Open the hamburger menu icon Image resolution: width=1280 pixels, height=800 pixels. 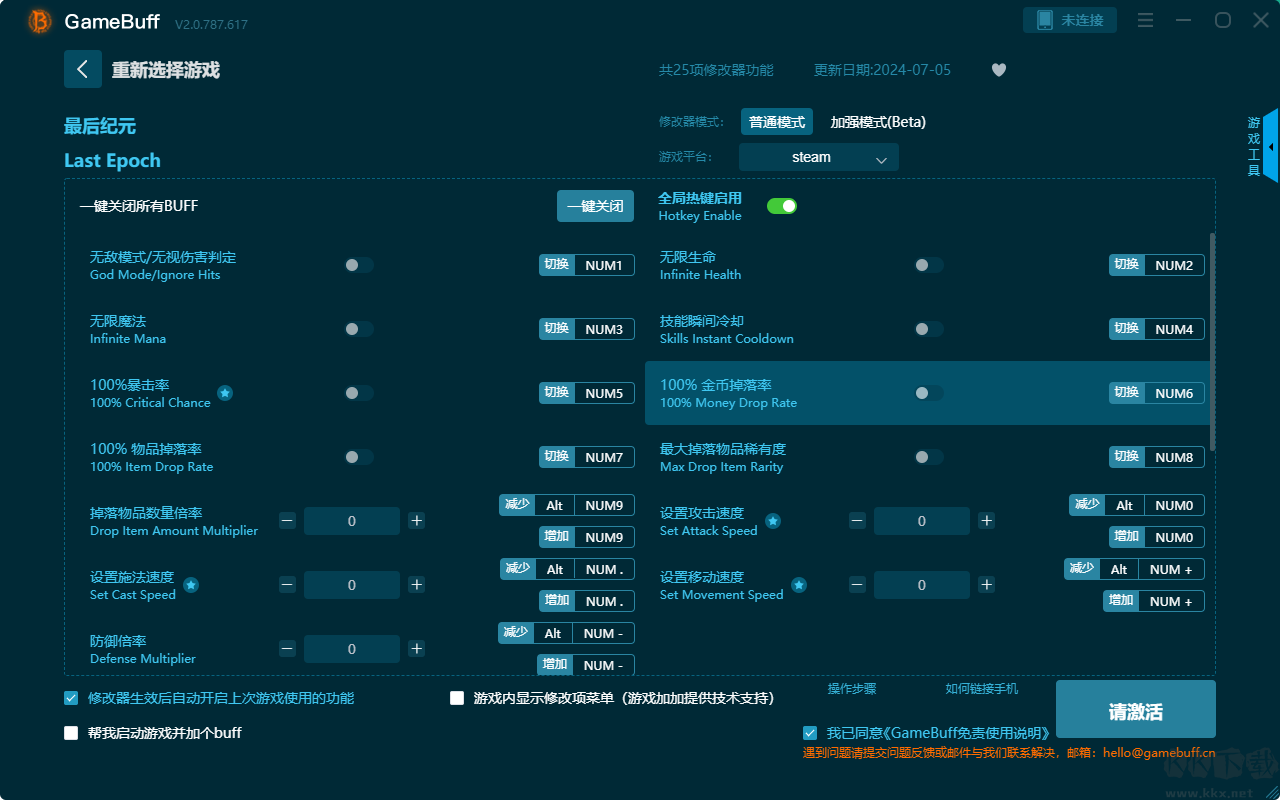(x=1145, y=21)
